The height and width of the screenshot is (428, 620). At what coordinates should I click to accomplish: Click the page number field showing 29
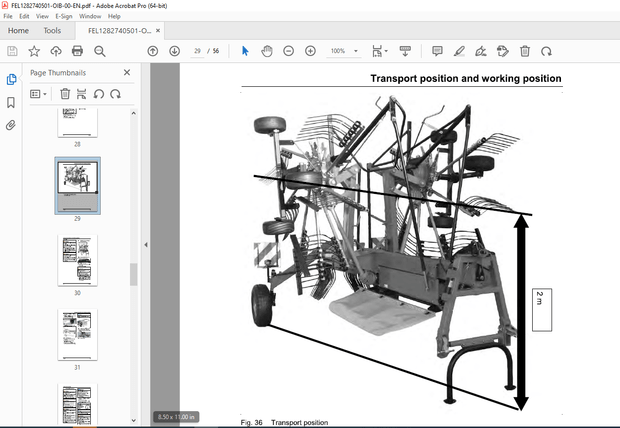[x=197, y=51]
